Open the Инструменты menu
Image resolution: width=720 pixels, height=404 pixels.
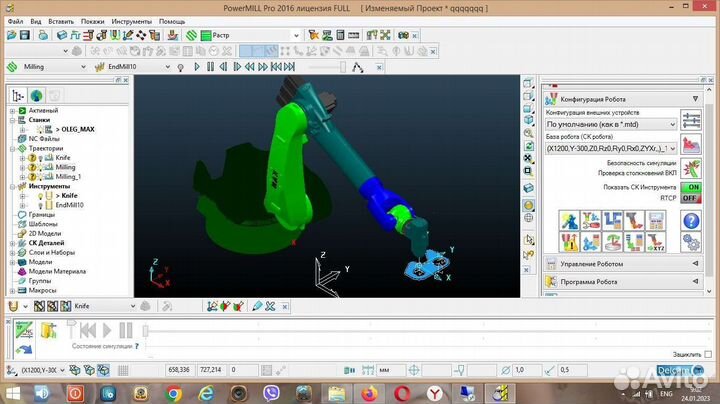[131, 21]
